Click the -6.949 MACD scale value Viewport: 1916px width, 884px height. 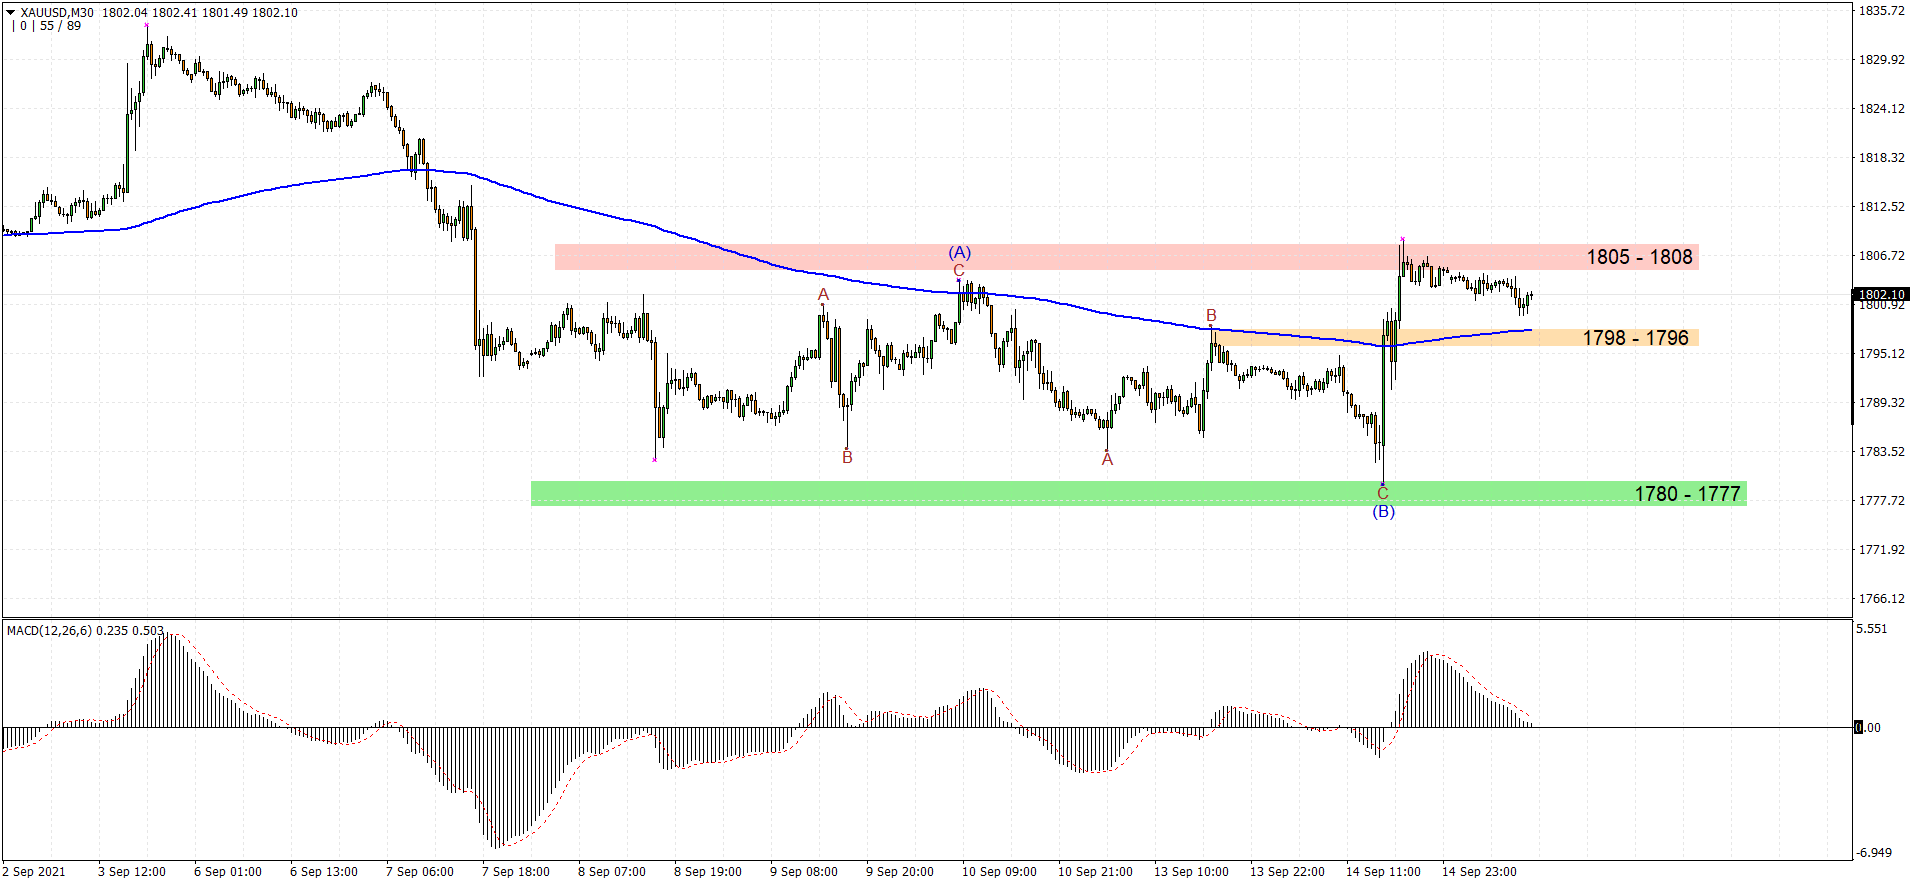1874,853
